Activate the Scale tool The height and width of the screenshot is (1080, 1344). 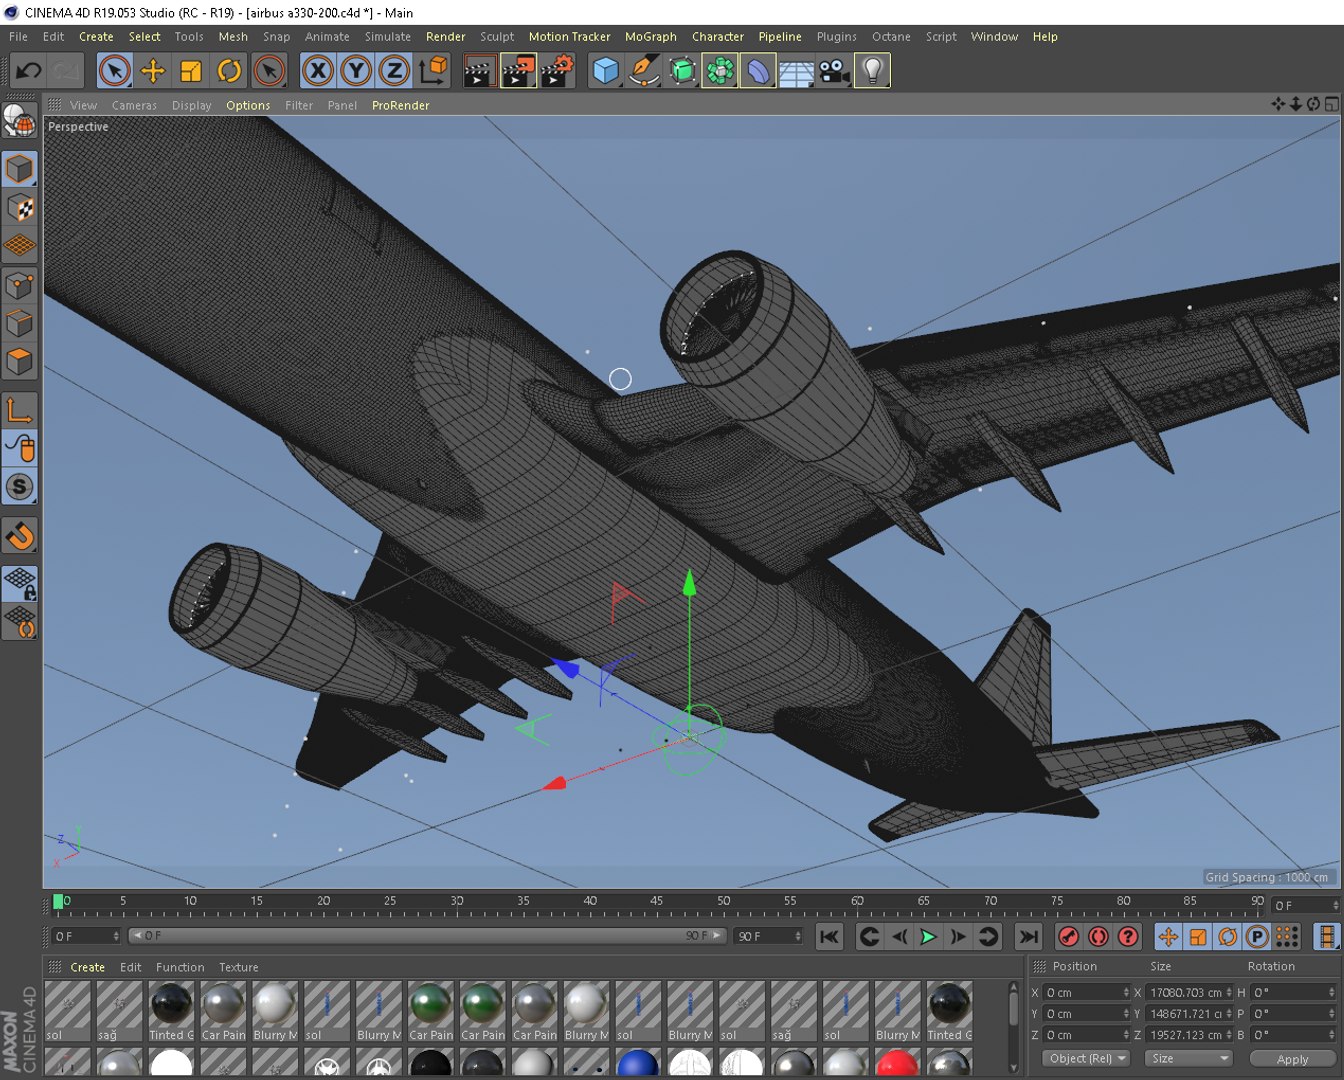191,71
